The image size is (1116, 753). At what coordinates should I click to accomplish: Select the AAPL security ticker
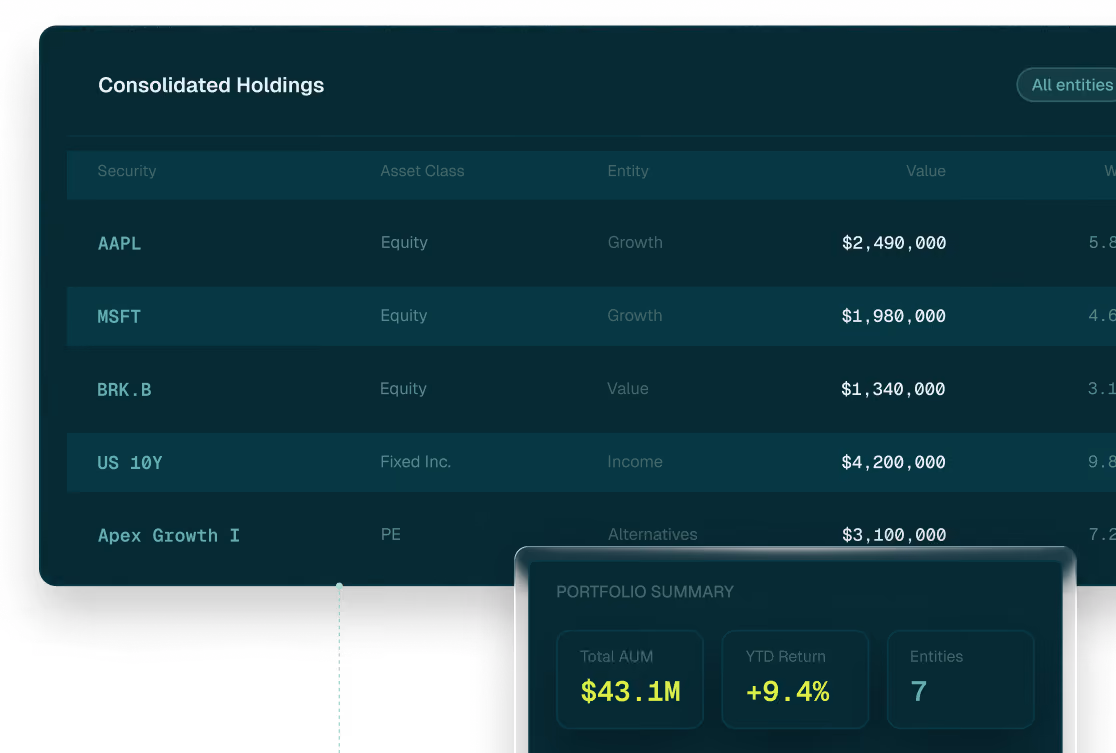pos(120,243)
